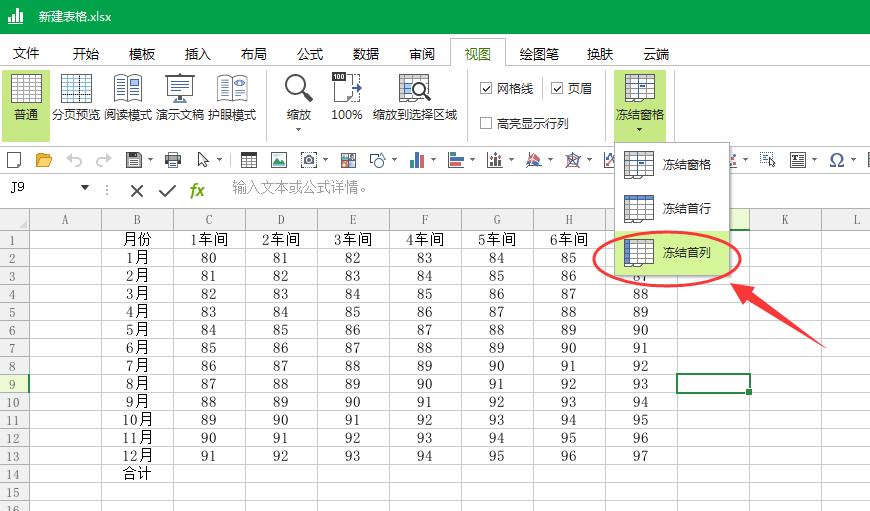Insert the stock chart icon

point(494,160)
